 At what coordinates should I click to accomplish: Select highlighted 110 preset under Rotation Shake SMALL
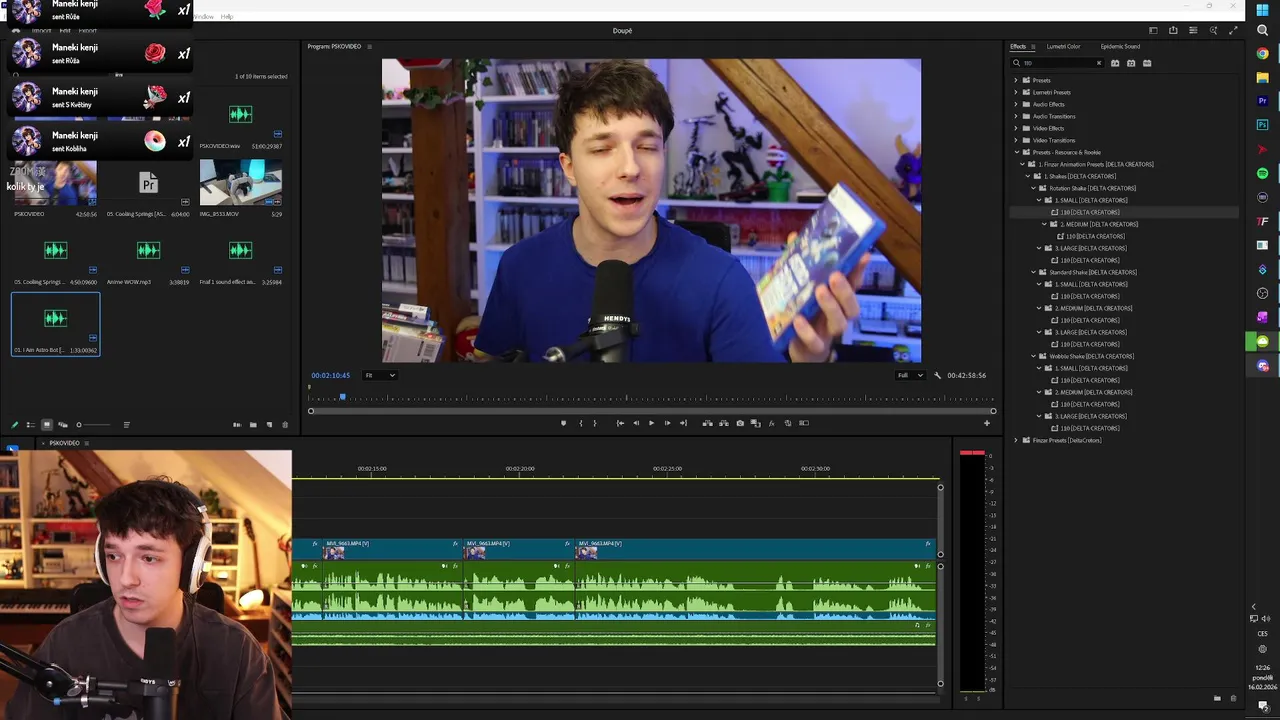click(x=1090, y=212)
